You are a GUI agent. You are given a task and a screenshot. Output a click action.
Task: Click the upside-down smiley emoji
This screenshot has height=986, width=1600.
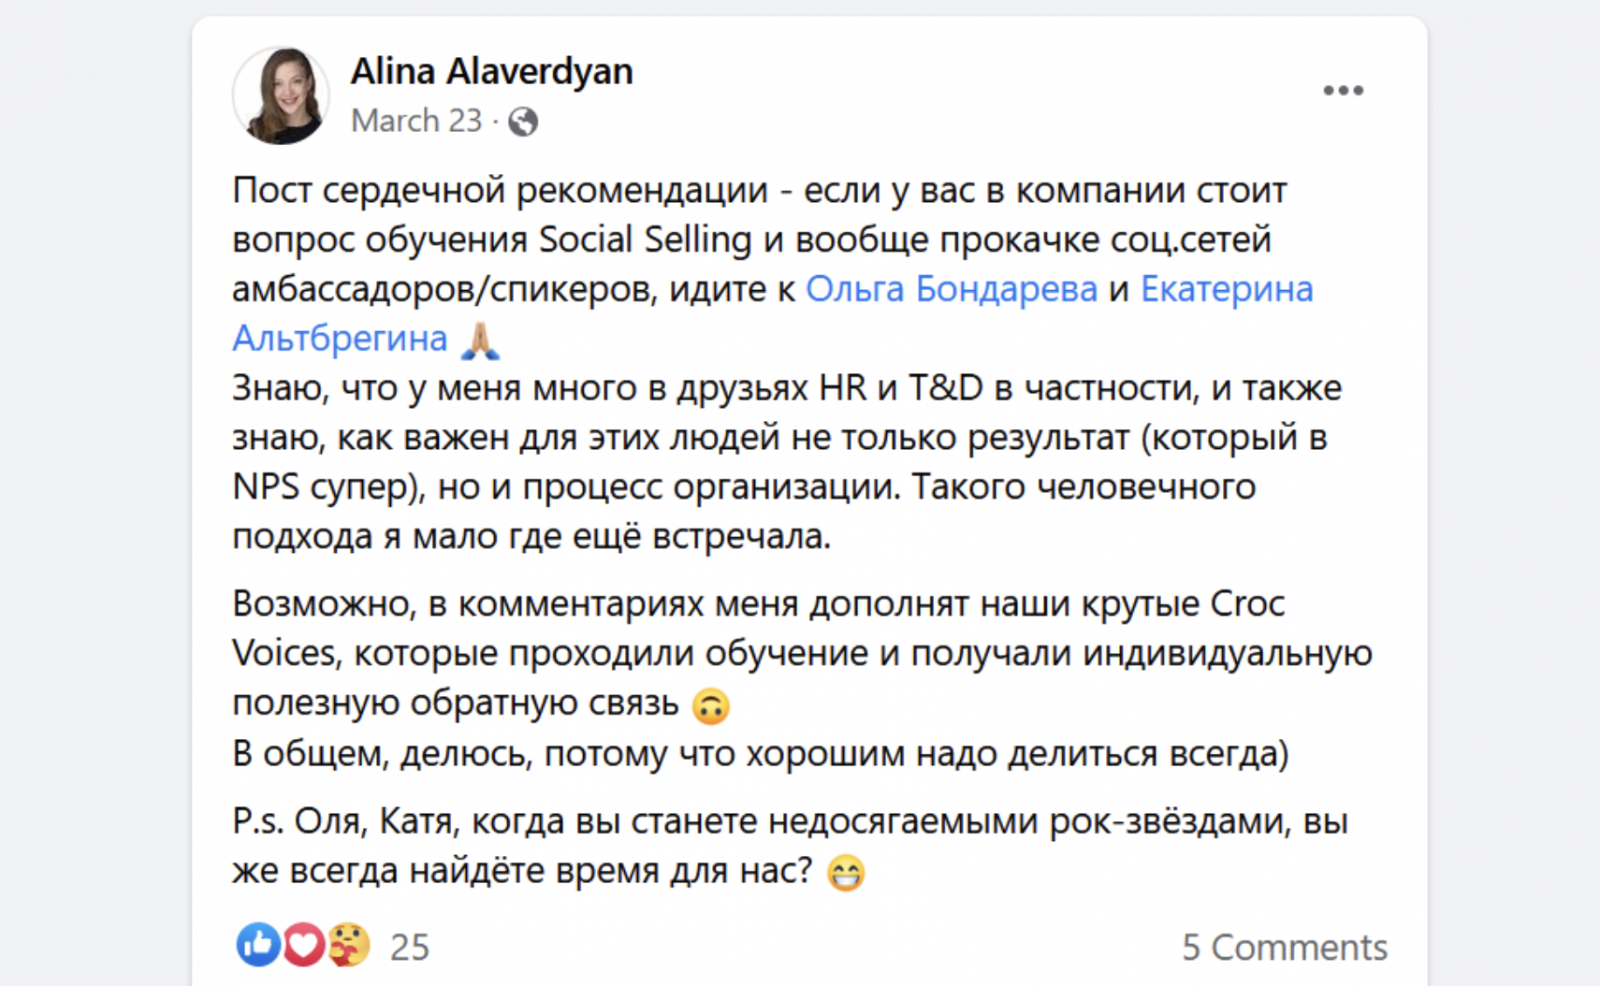pyautogui.click(x=710, y=706)
